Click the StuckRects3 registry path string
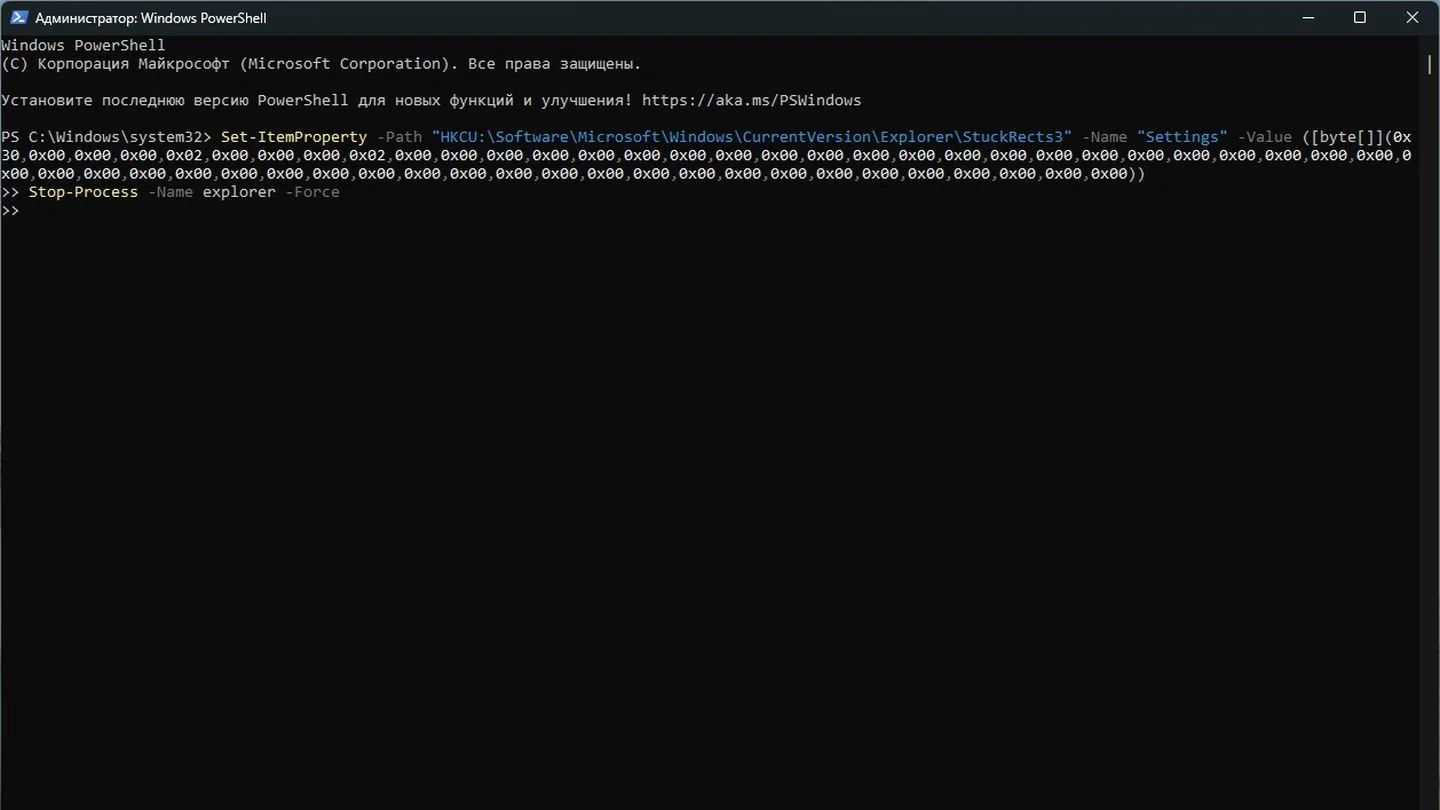This screenshot has width=1440, height=810. [752, 137]
